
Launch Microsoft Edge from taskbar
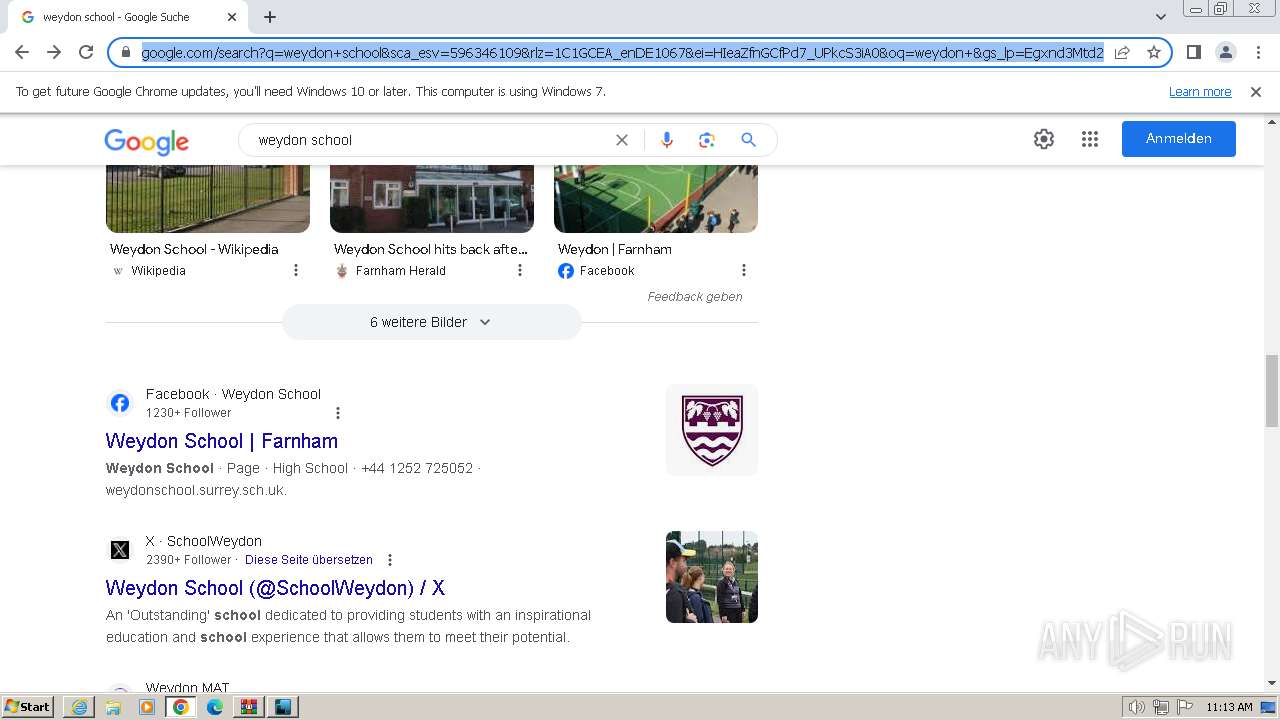click(x=215, y=707)
